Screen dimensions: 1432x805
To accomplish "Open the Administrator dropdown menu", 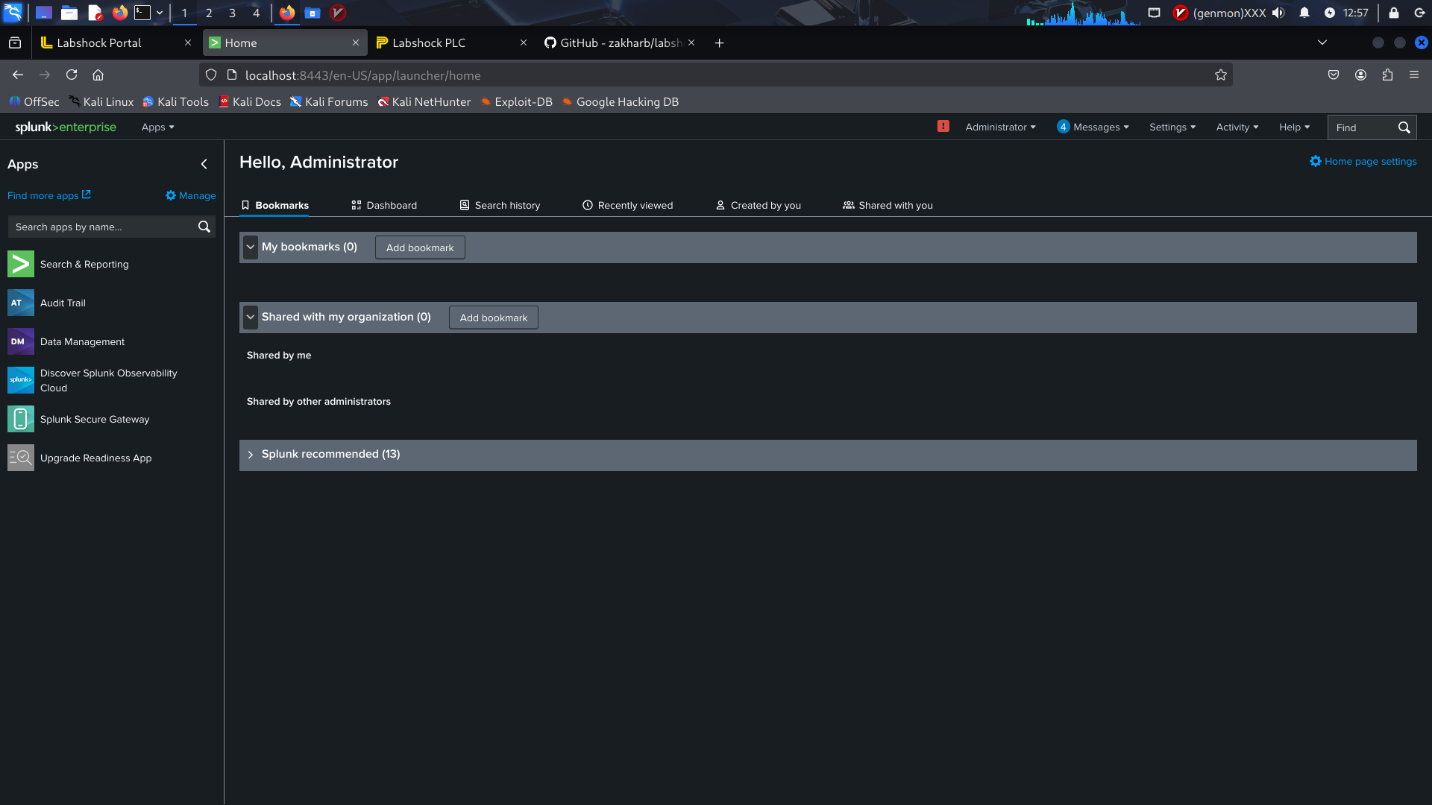I will [1000, 127].
